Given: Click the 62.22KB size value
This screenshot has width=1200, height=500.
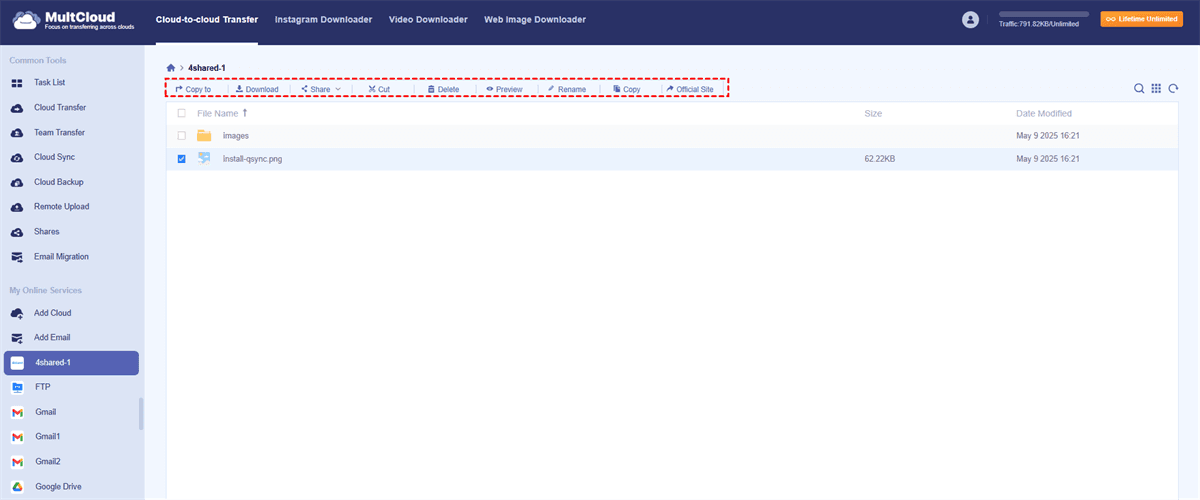Looking at the screenshot, I should point(879,159).
